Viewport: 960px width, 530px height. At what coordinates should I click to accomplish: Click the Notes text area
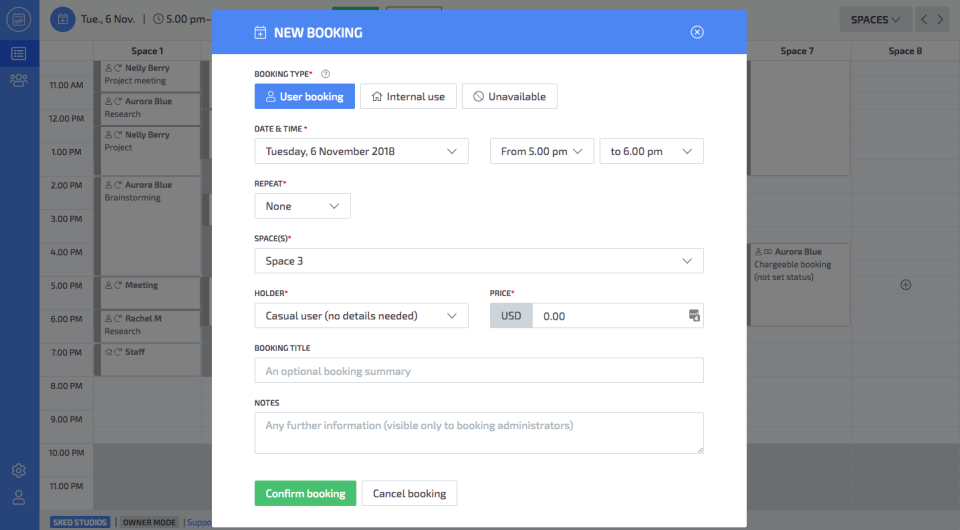479,433
